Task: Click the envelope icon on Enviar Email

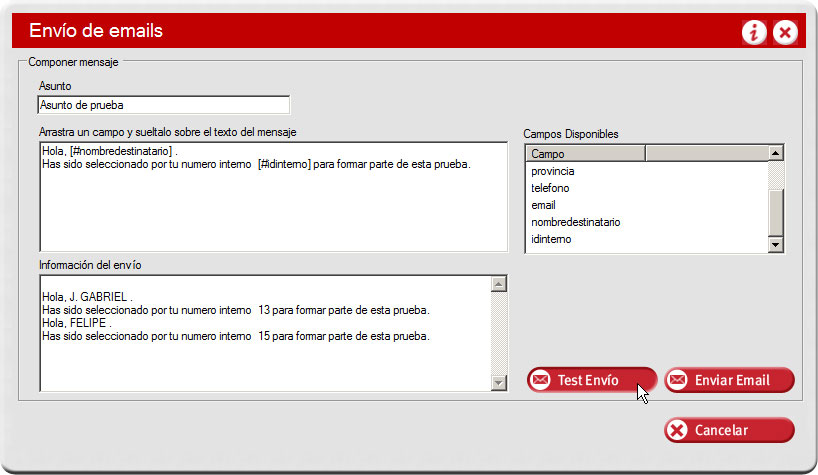Action: (678, 380)
